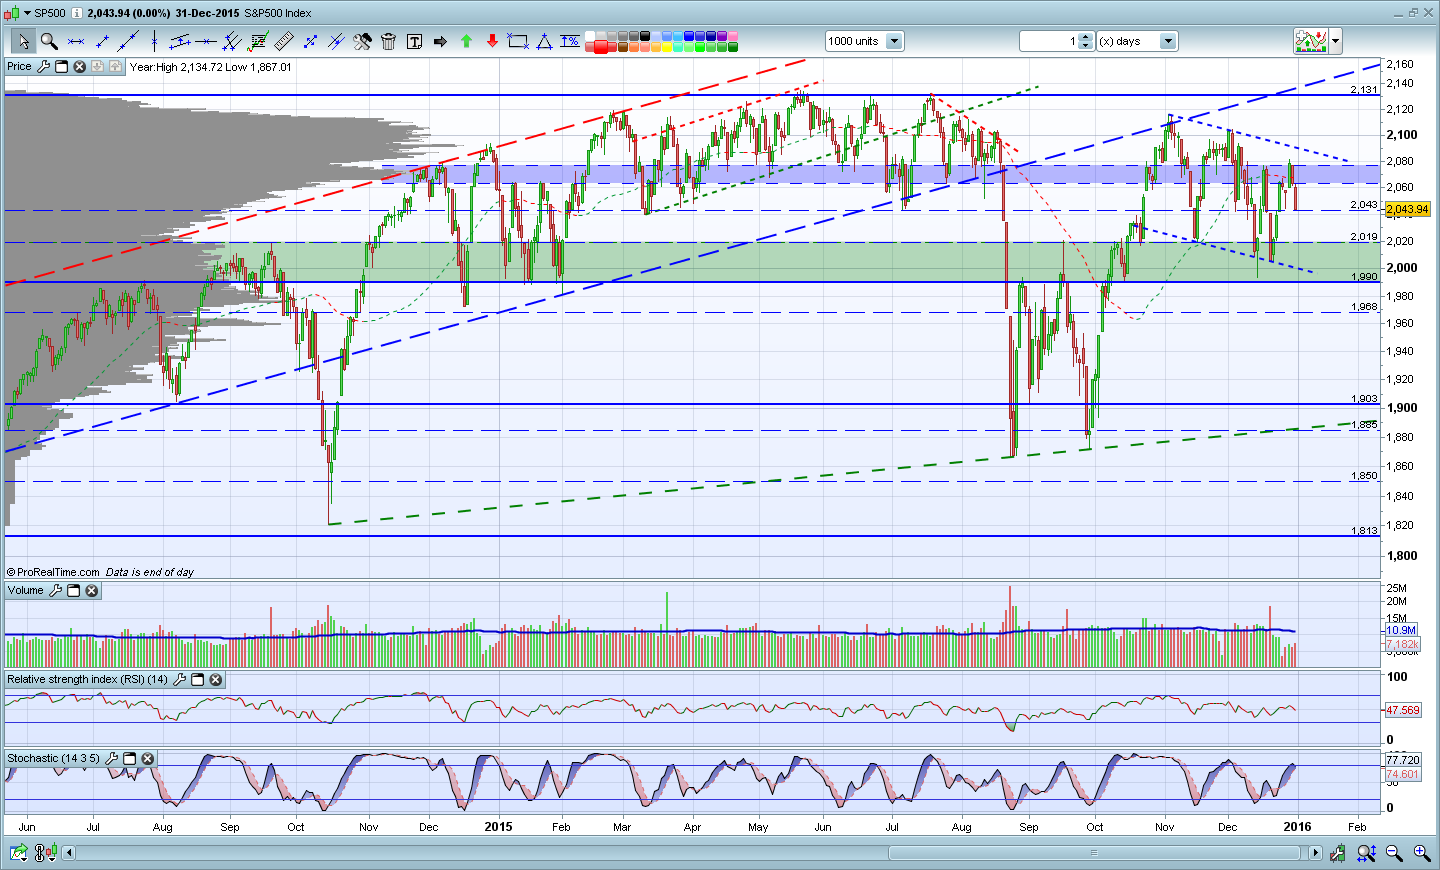
Task: Click the current price tag 2,043.94
Action: (x=1407, y=209)
